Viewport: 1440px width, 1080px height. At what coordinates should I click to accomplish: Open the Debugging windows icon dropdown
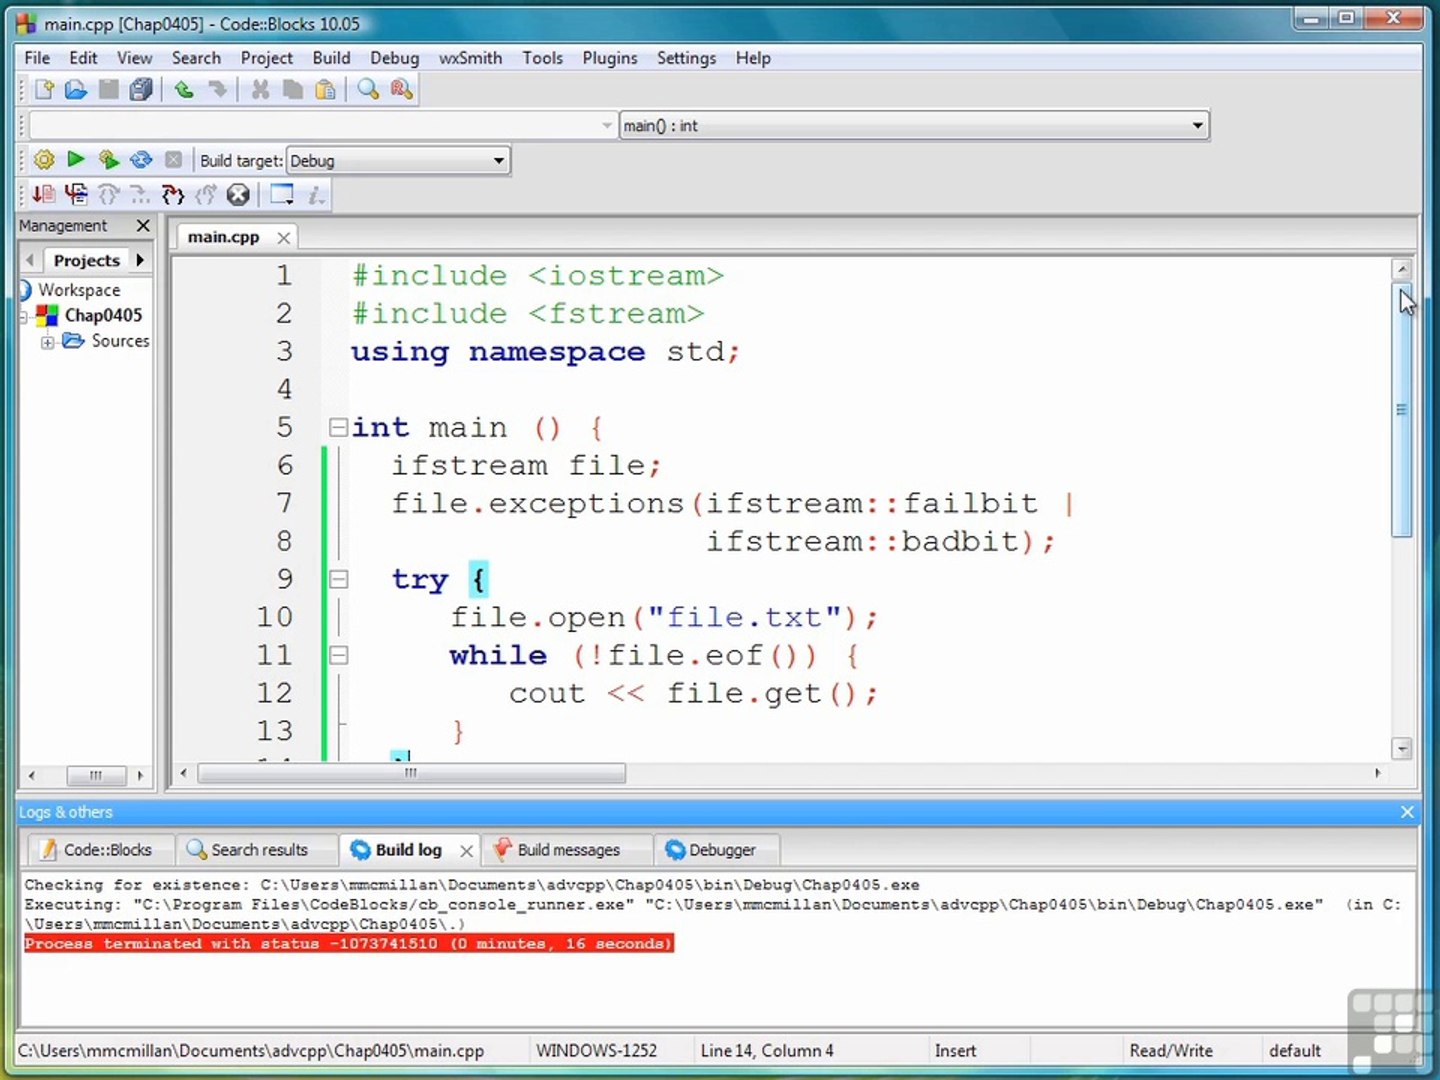point(283,194)
